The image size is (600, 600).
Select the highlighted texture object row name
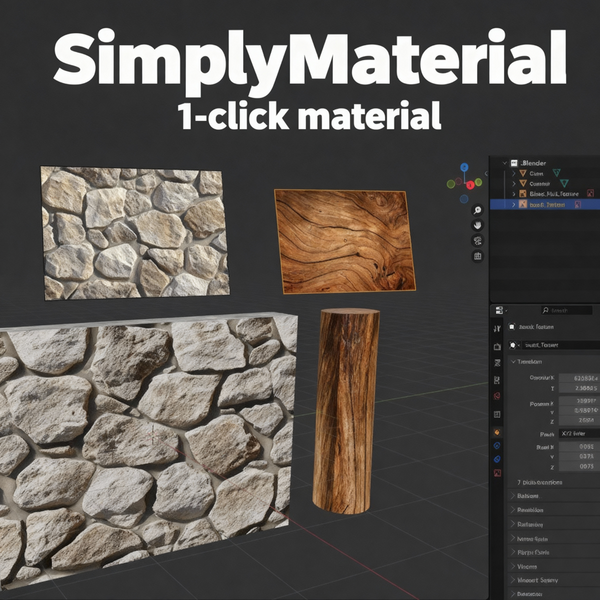547,205
